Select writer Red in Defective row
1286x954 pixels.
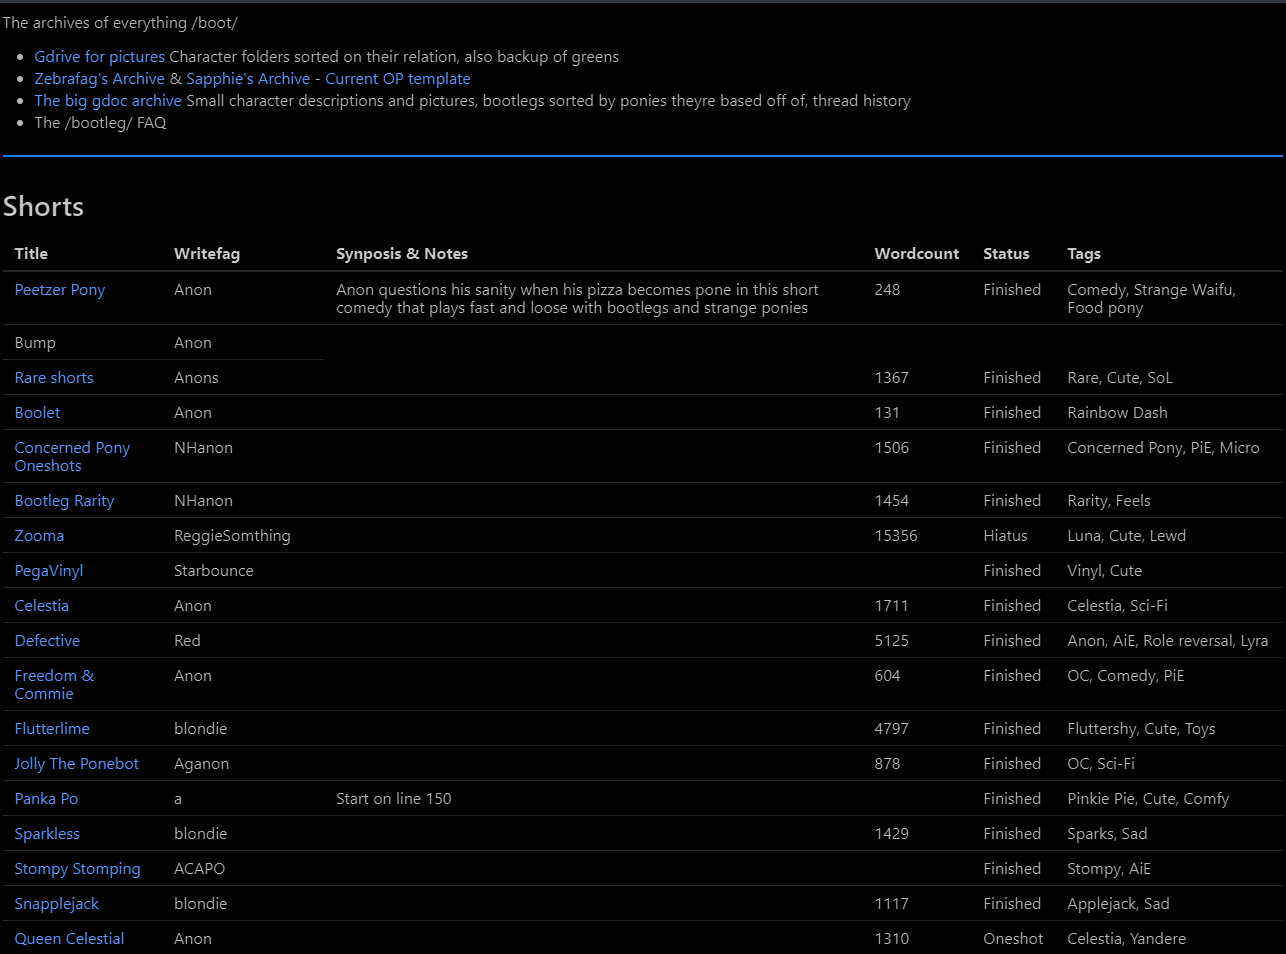click(x=187, y=641)
